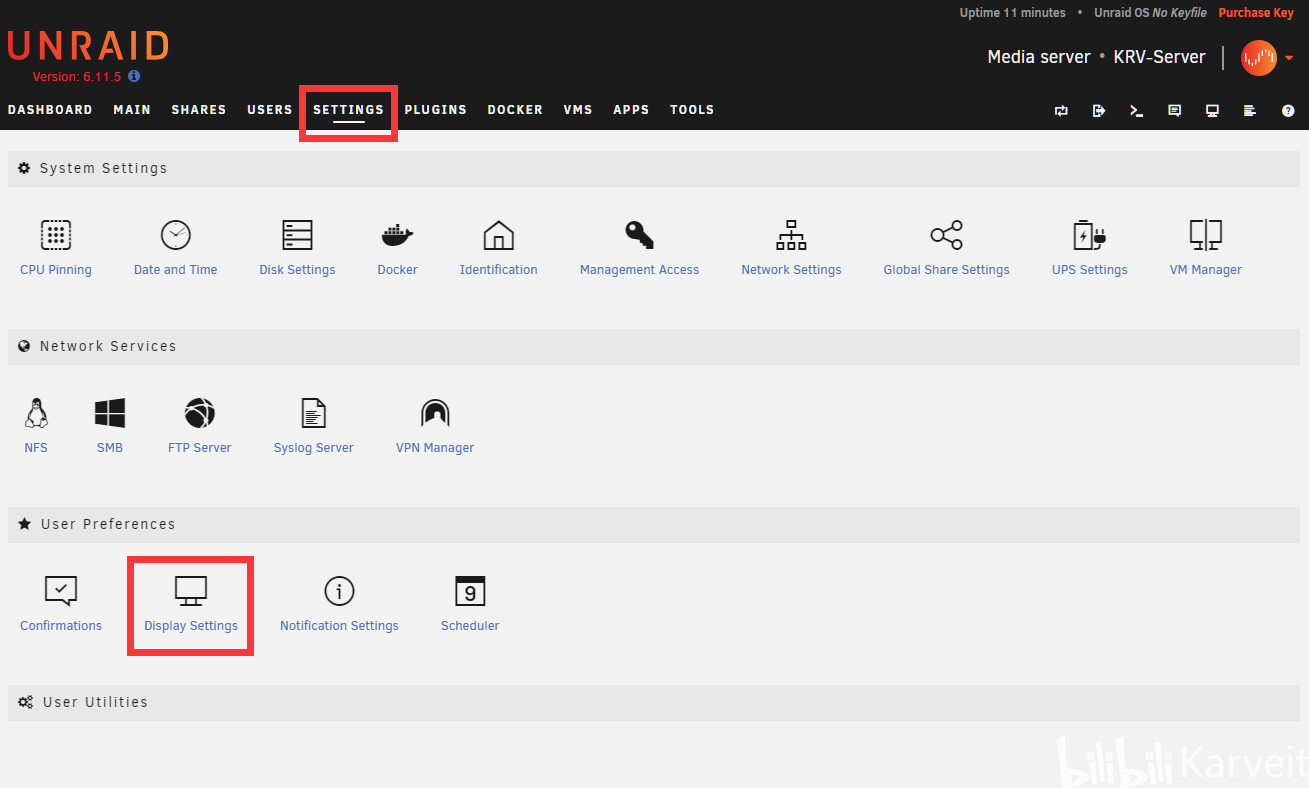This screenshot has height=788, width=1309.
Task: Click the log lines icon in header
Action: coord(1250,110)
